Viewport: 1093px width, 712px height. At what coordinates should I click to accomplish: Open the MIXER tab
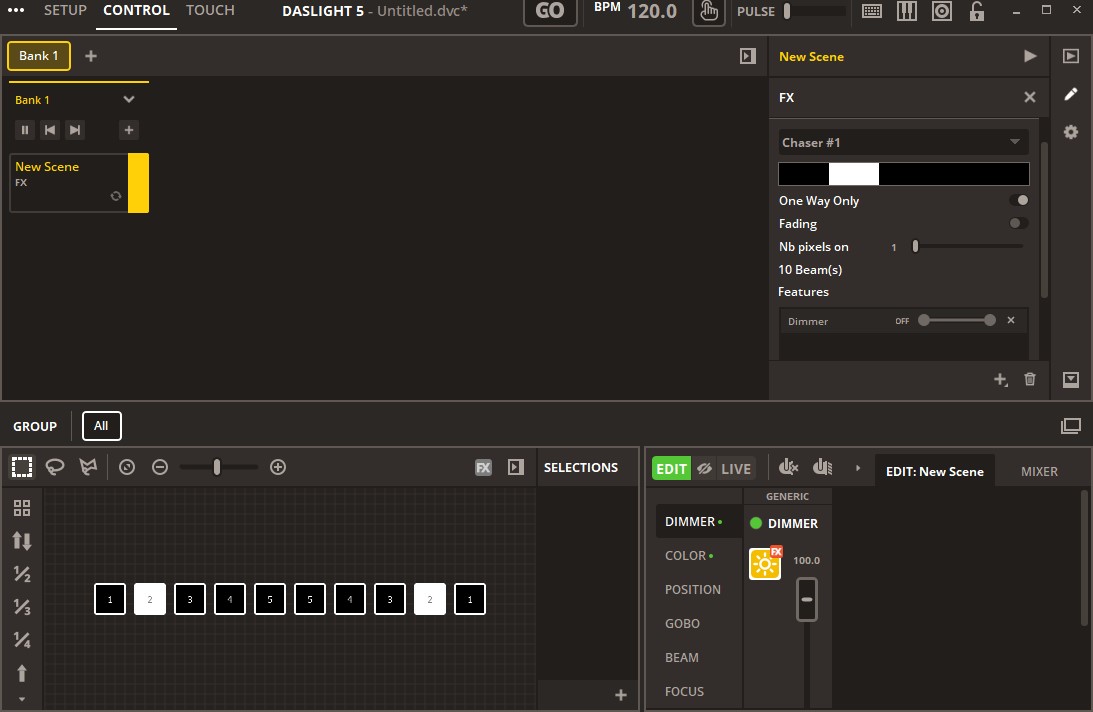coord(1039,471)
